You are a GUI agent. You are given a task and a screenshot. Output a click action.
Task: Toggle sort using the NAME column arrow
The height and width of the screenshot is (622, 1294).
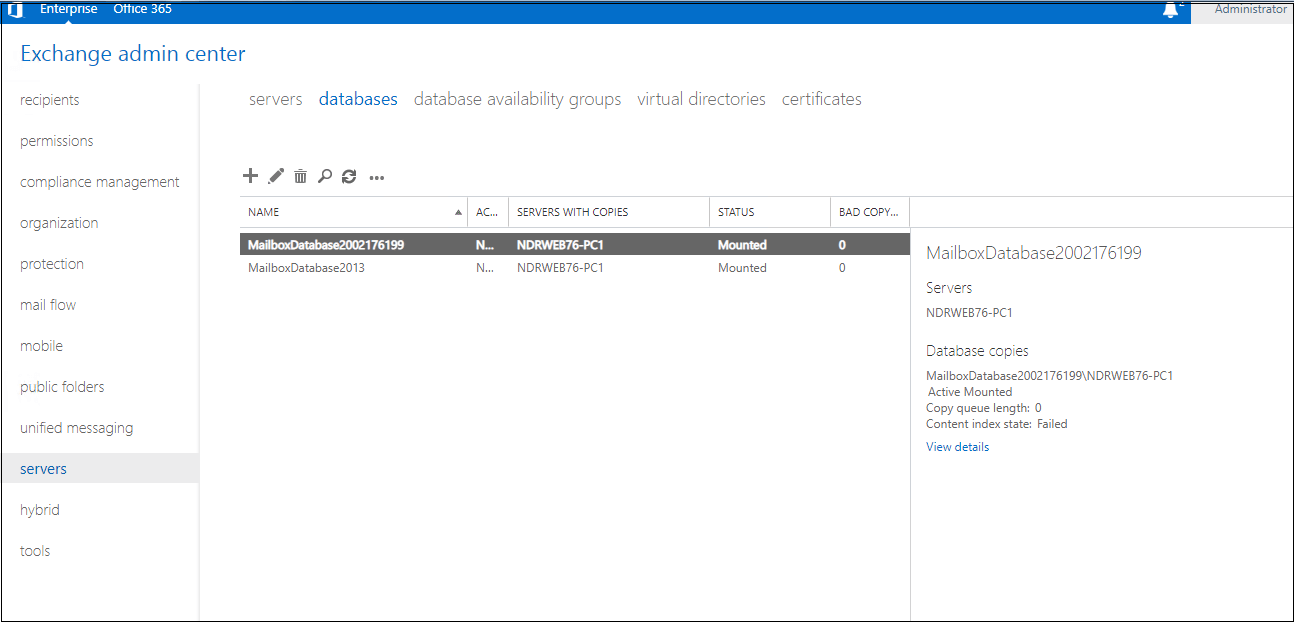click(x=458, y=212)
